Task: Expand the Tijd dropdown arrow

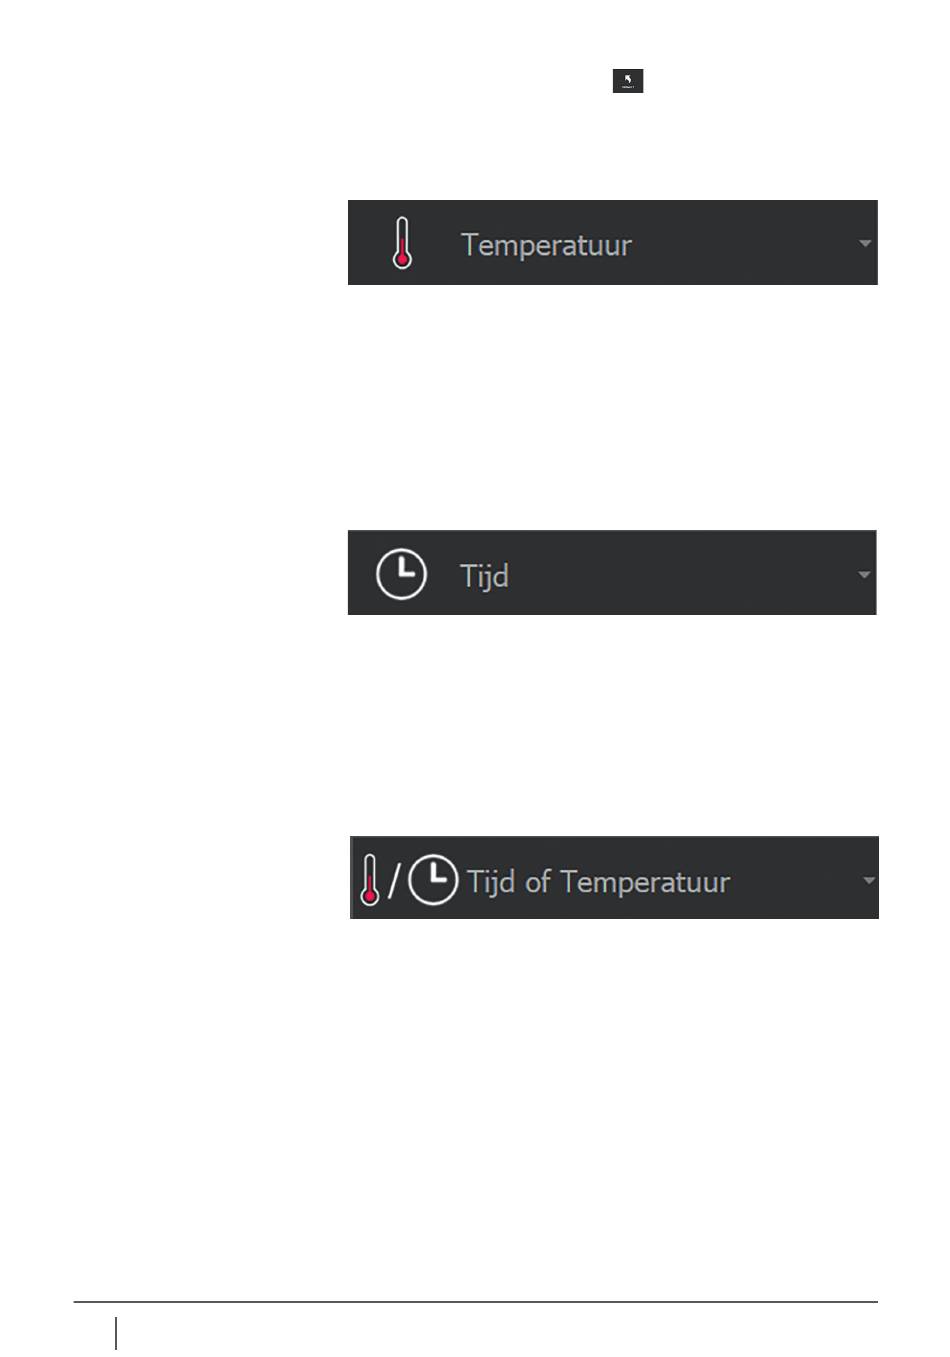Action: tap(865, 574)
